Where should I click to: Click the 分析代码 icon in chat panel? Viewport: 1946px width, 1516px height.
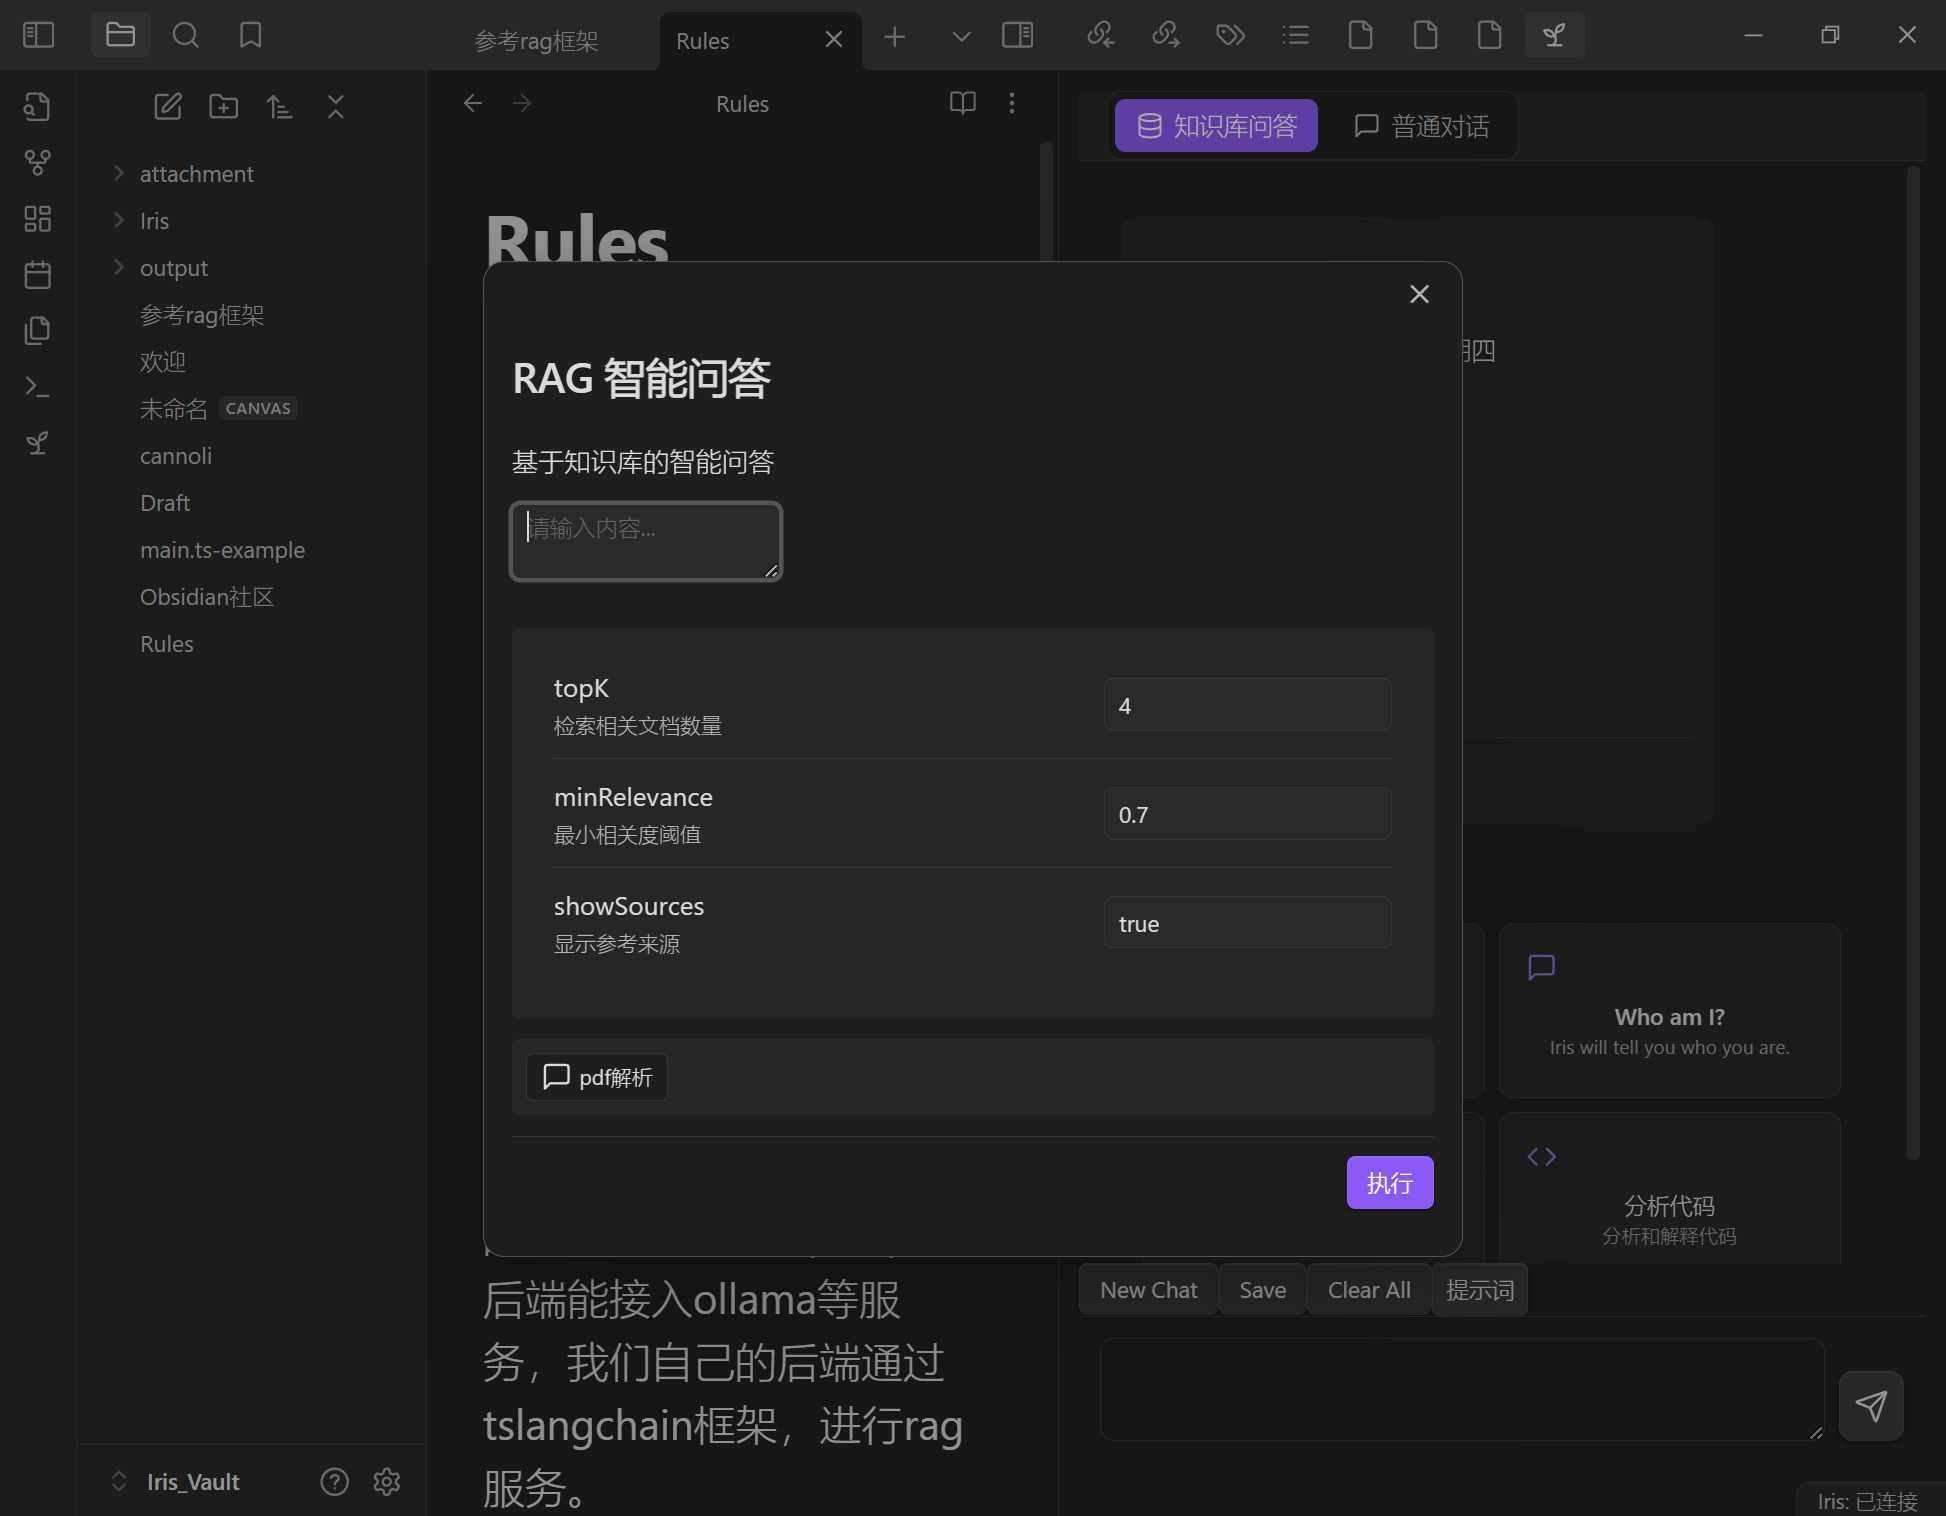tap(1540, 1156)
